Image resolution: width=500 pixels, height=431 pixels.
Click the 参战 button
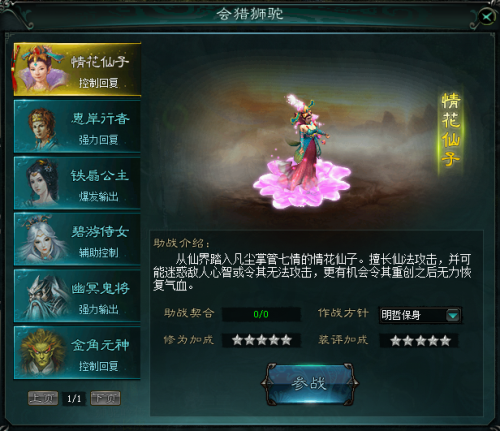310,384
